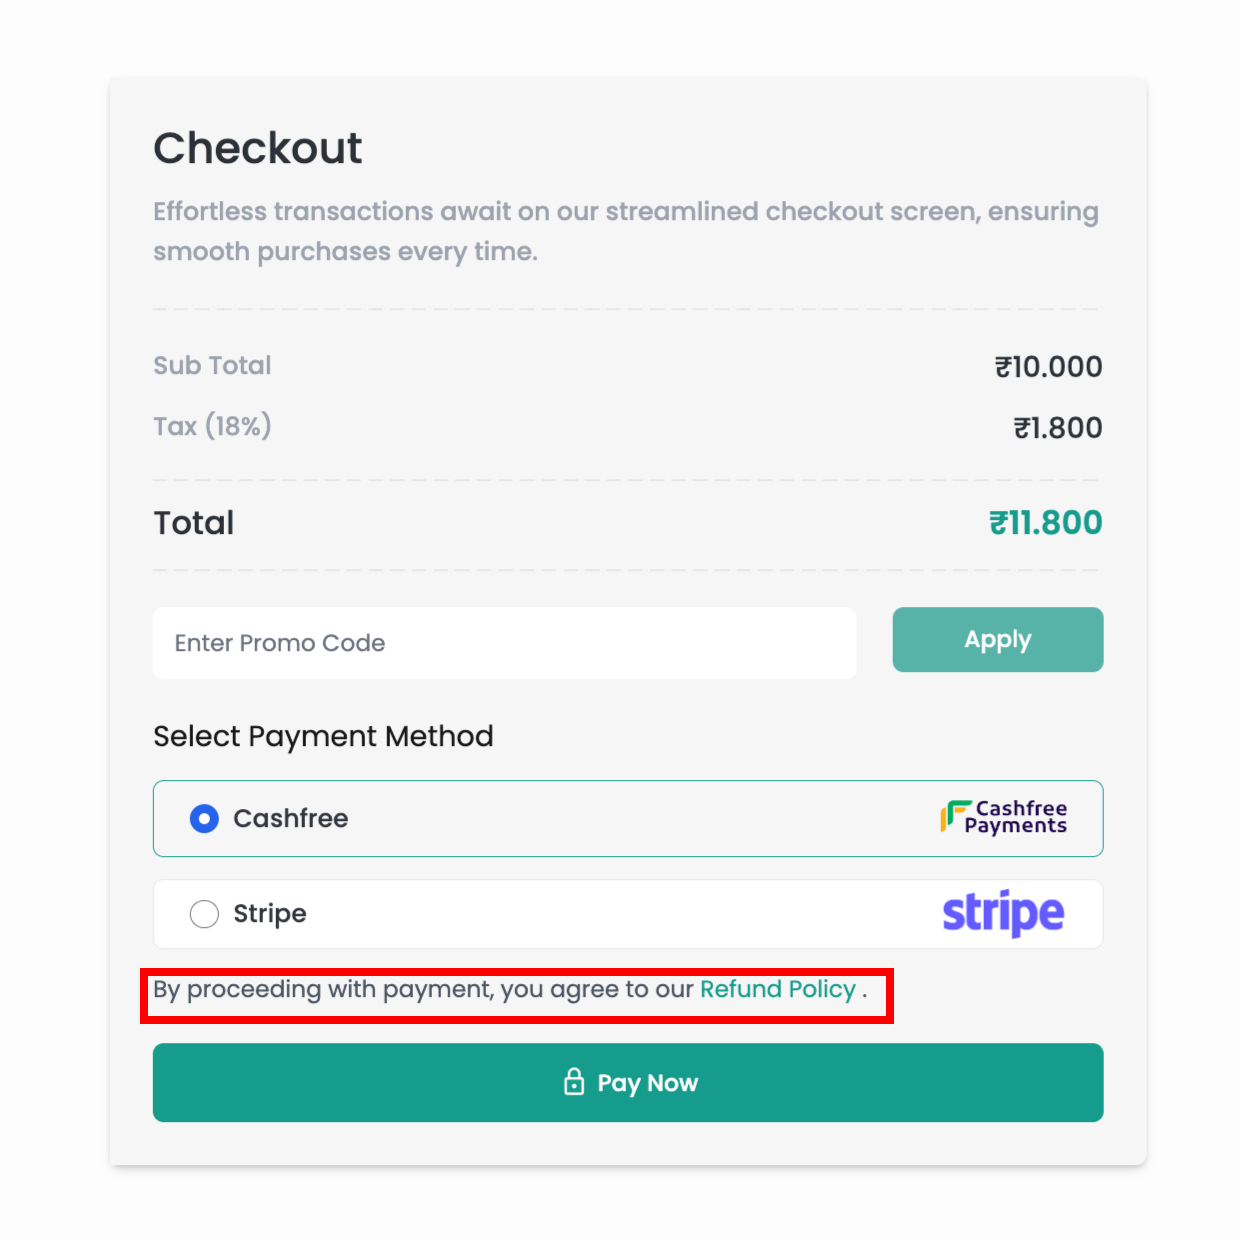The width and height of the screenshot is (1240, 1240).
Task: Click the Select Payment Method heading
Action: click(x=322, y=736)
